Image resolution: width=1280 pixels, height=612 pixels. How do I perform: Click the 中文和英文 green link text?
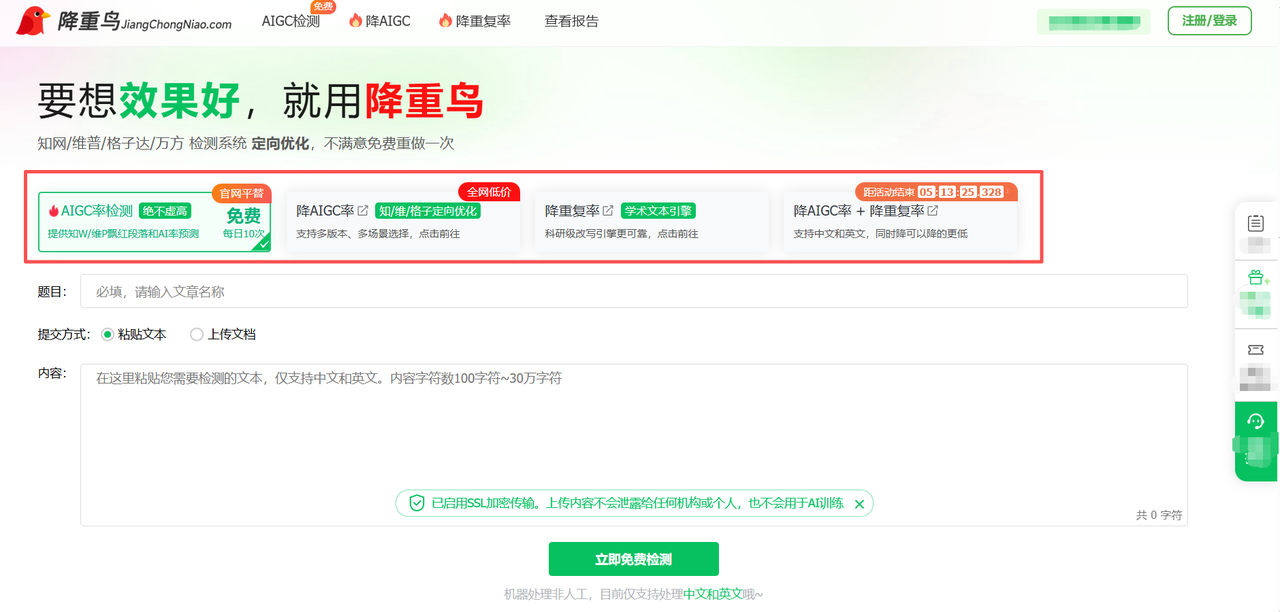click(713, 593)
